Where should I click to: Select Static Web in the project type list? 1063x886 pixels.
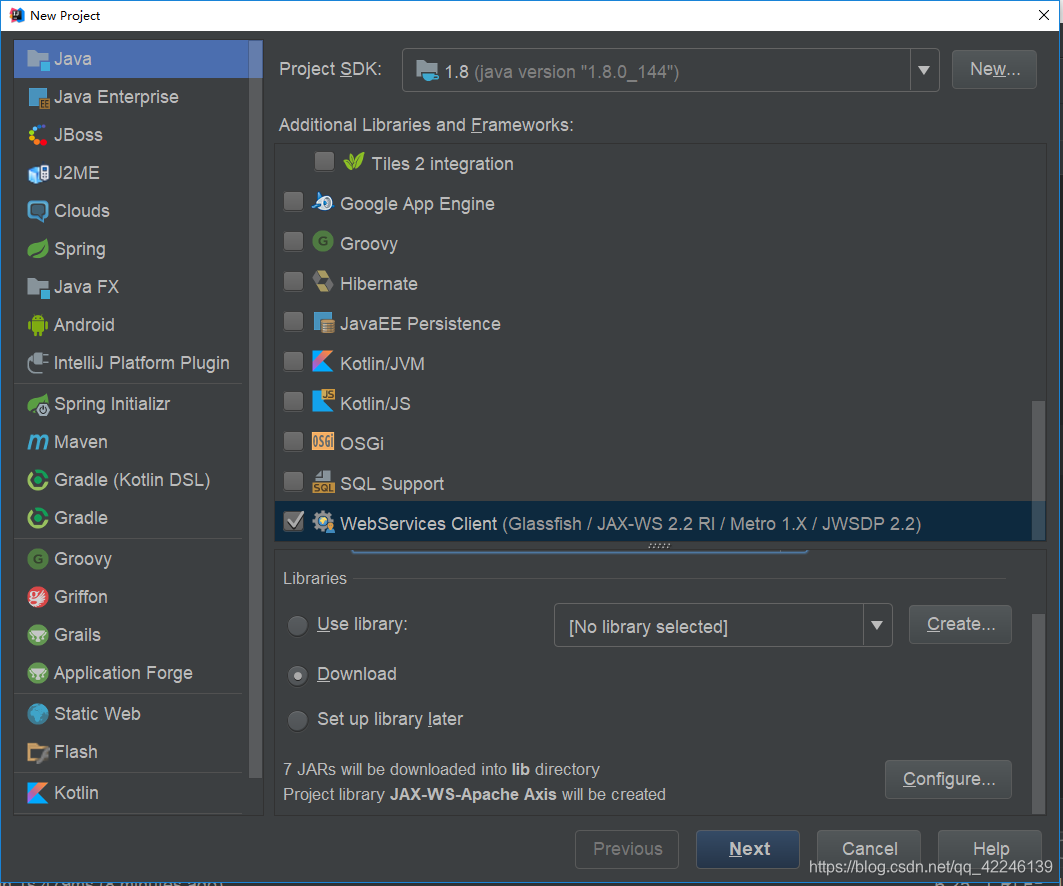(132, 714)
